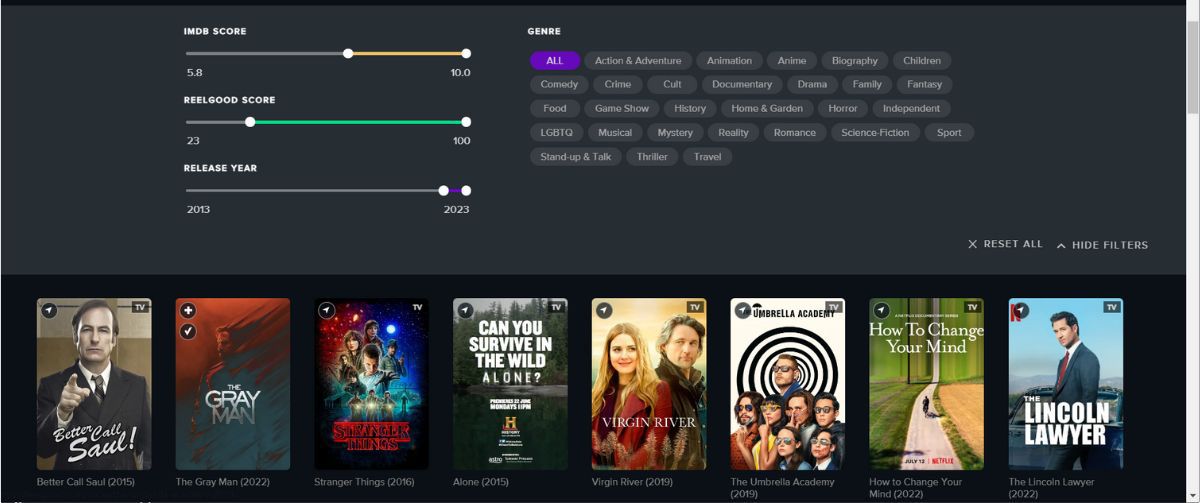1200x503 pixels.
Task: Toggle the Action & Adventure genre
Action: coord(638,61)
